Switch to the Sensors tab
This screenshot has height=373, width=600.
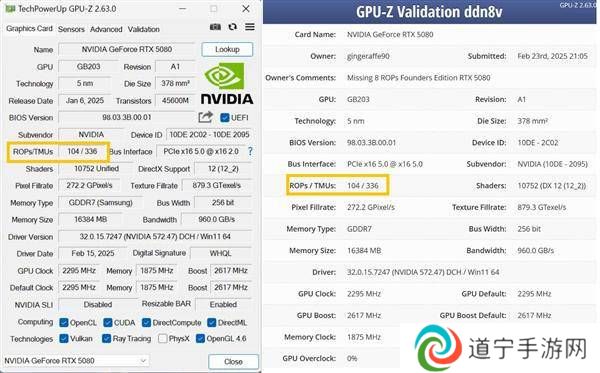click(x=71, y=29)
